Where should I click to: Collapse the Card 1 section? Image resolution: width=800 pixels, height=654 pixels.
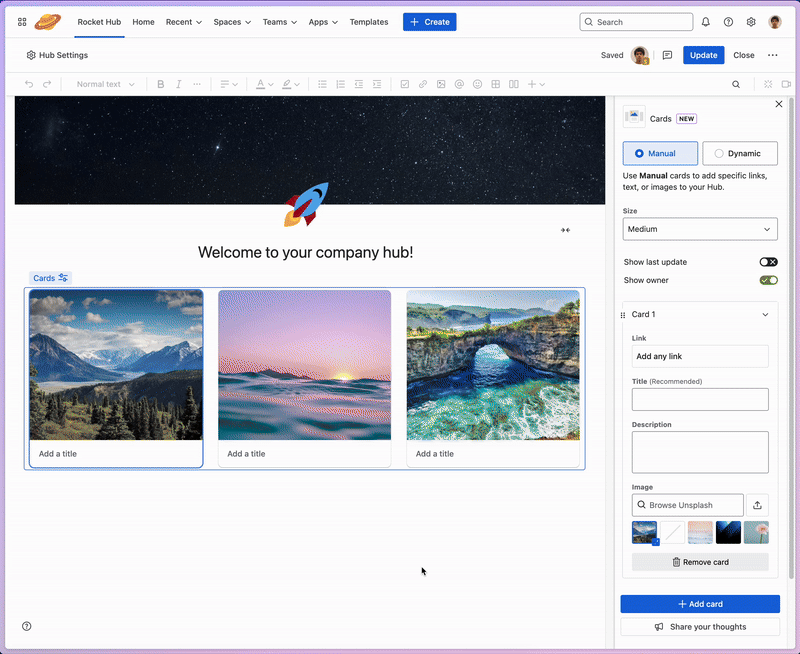click(x=765, y=314)
